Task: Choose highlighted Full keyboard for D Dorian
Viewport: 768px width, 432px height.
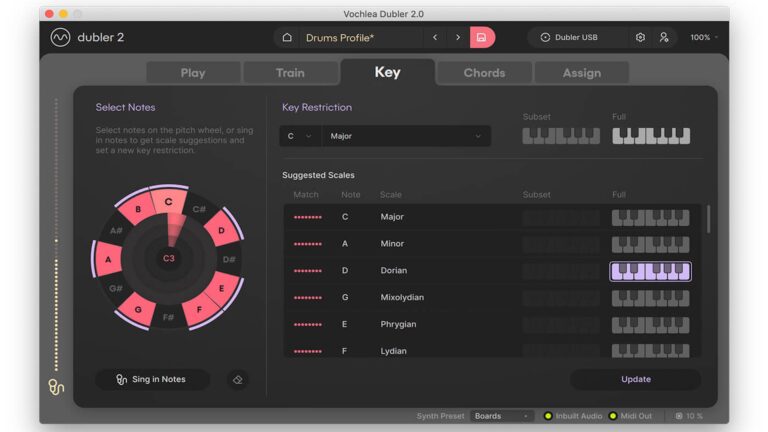Action: pos(650,271)
